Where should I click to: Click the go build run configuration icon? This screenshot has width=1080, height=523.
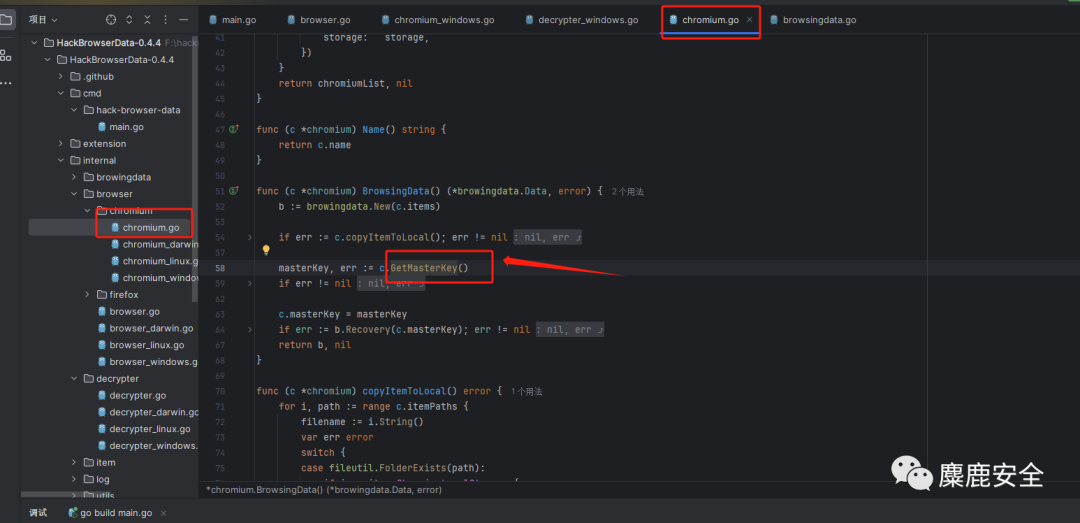tap(72, 513)
